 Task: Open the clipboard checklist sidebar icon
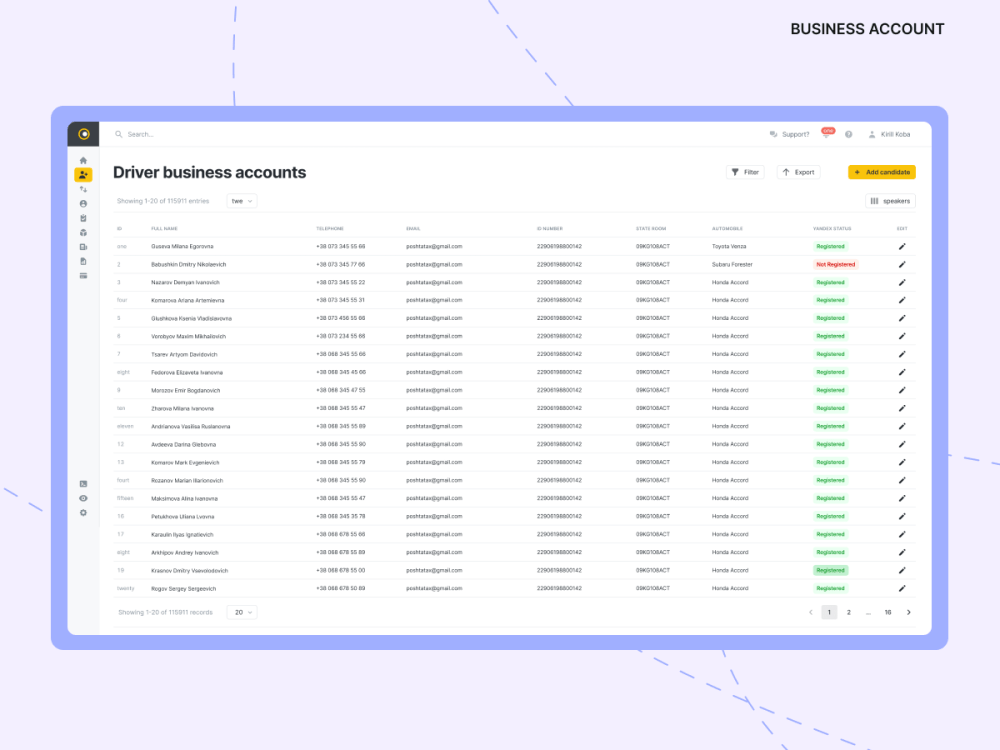pyautogui.click(x=83, y=218)
